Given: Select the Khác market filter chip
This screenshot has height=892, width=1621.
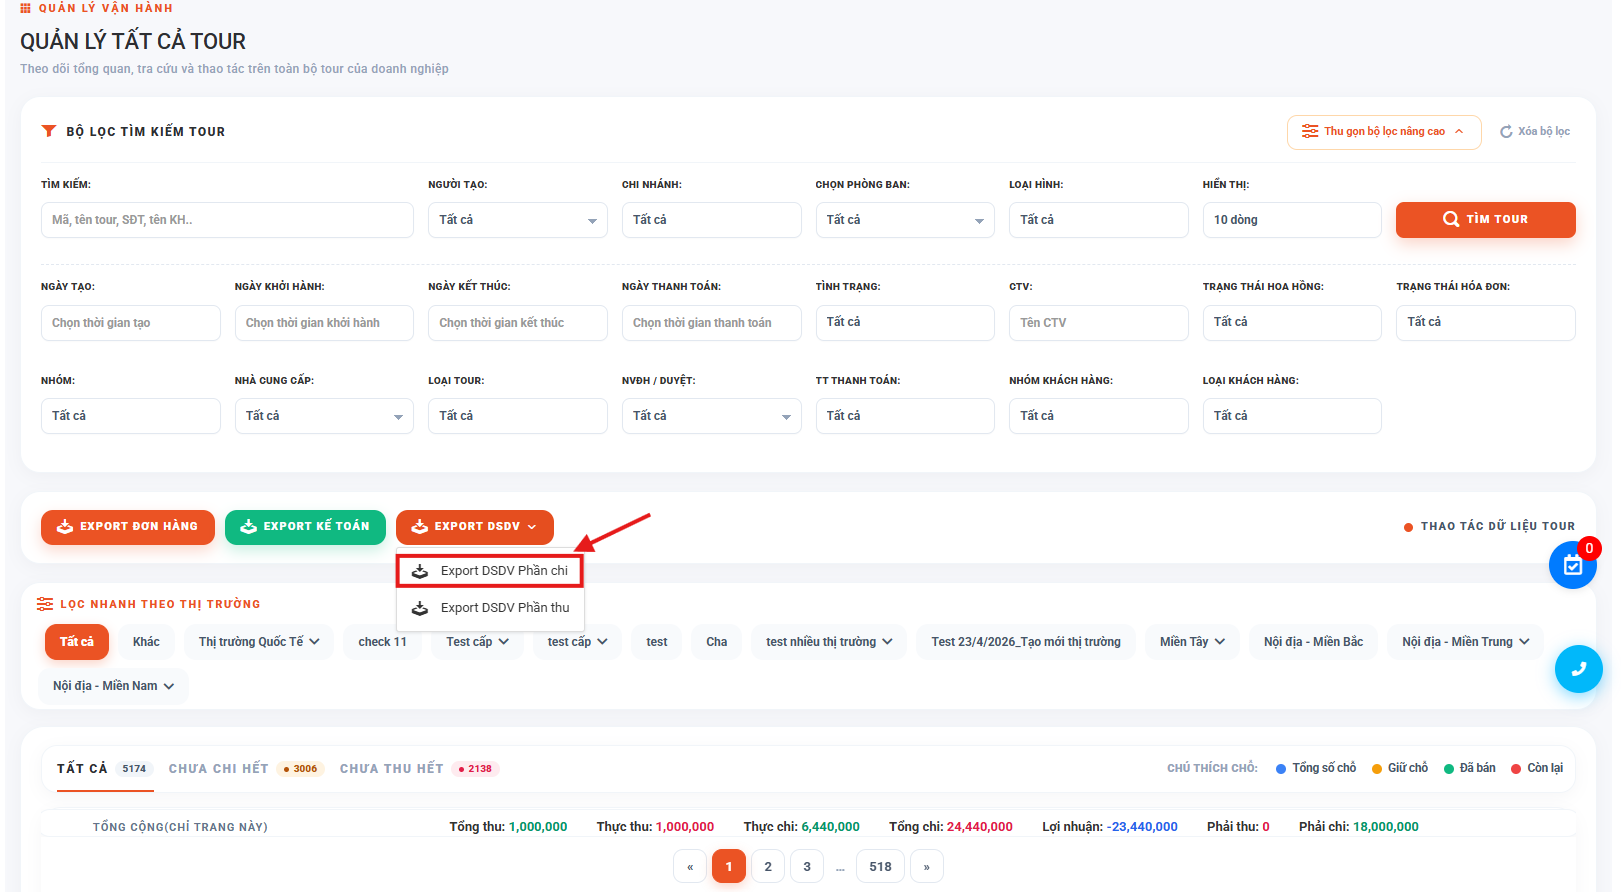Looking at the screenshot, I should coord(146,642).
